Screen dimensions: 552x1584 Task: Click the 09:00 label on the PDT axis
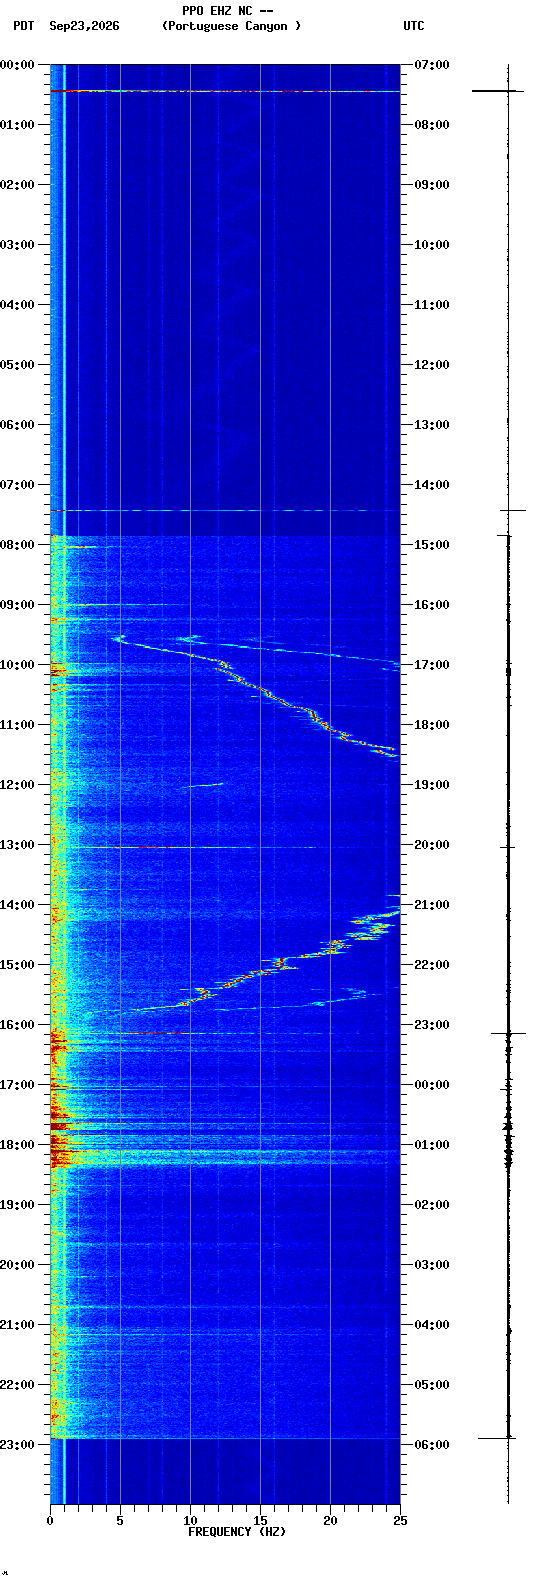(x=18, y=605)
